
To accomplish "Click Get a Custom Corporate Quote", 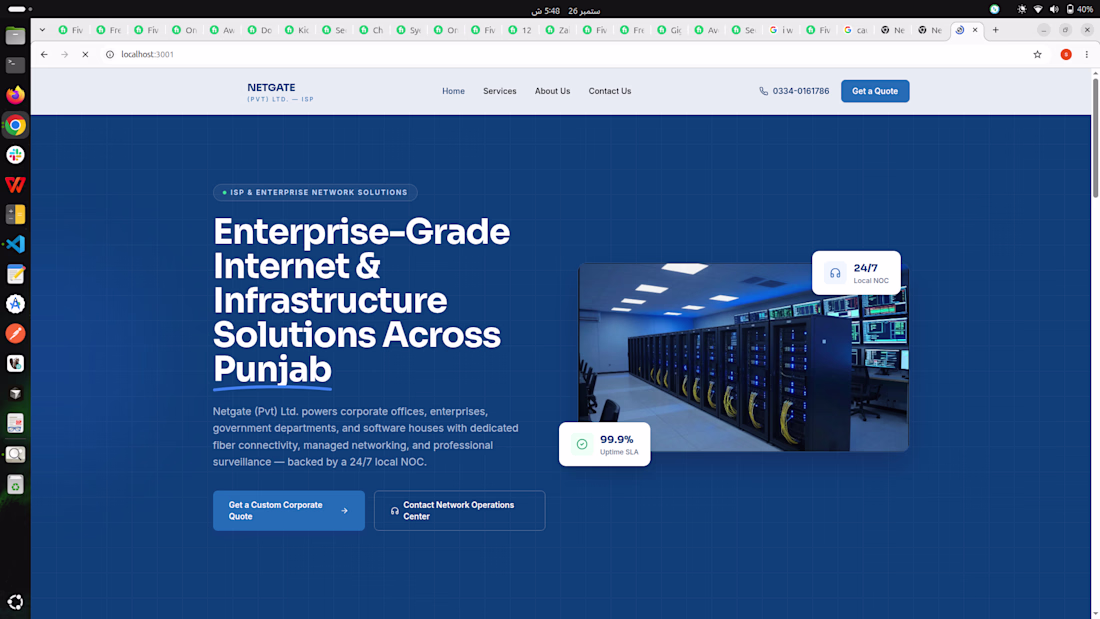I will pos(288,510).
